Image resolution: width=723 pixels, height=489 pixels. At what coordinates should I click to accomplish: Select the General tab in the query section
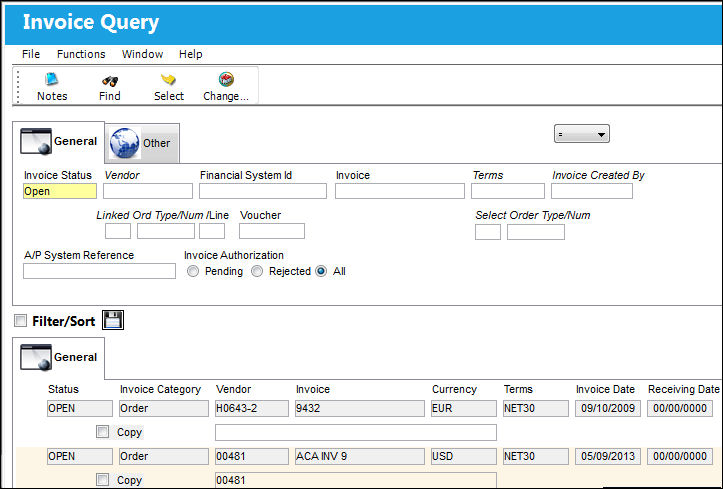pos(59,141)
